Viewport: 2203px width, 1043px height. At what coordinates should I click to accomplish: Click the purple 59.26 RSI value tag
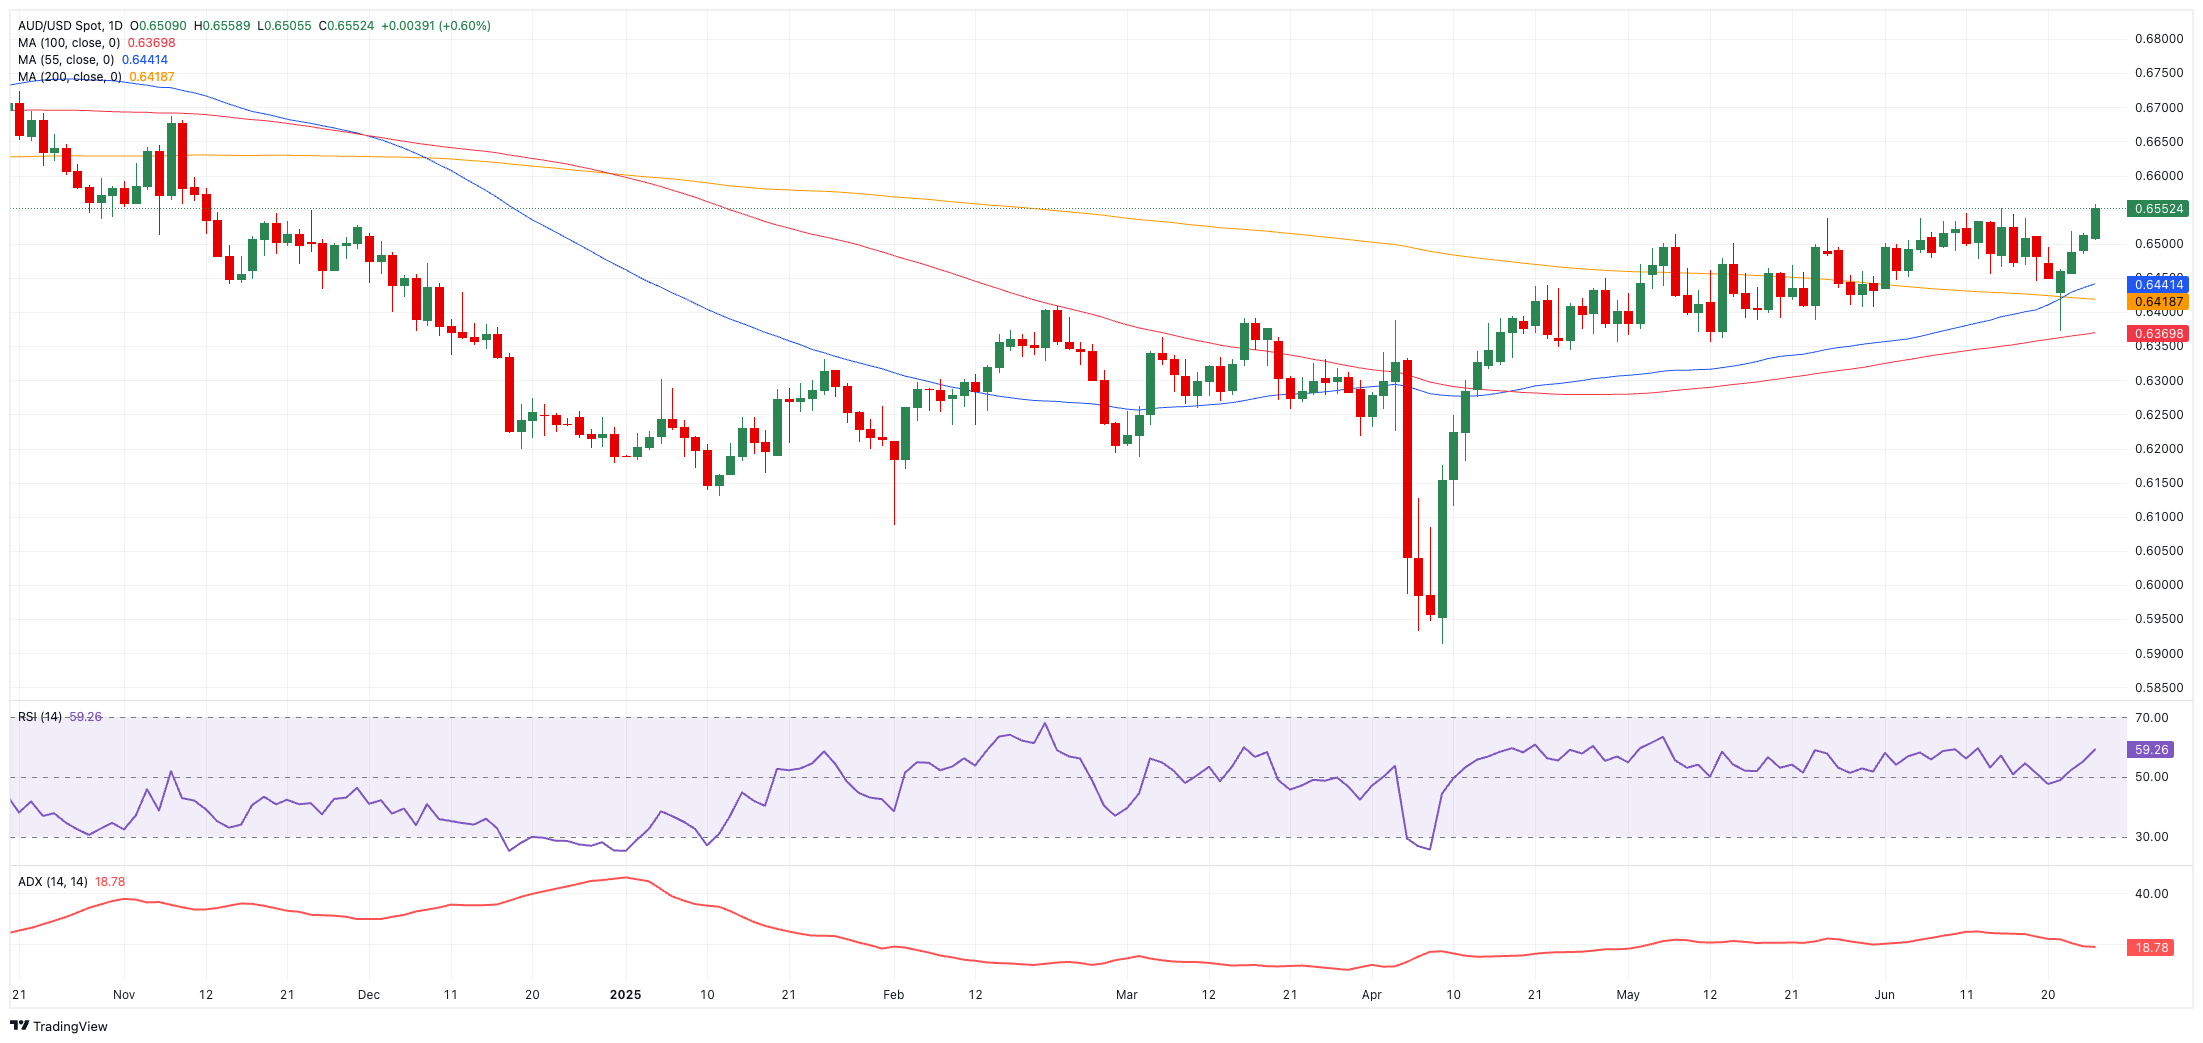[2151, 750]
